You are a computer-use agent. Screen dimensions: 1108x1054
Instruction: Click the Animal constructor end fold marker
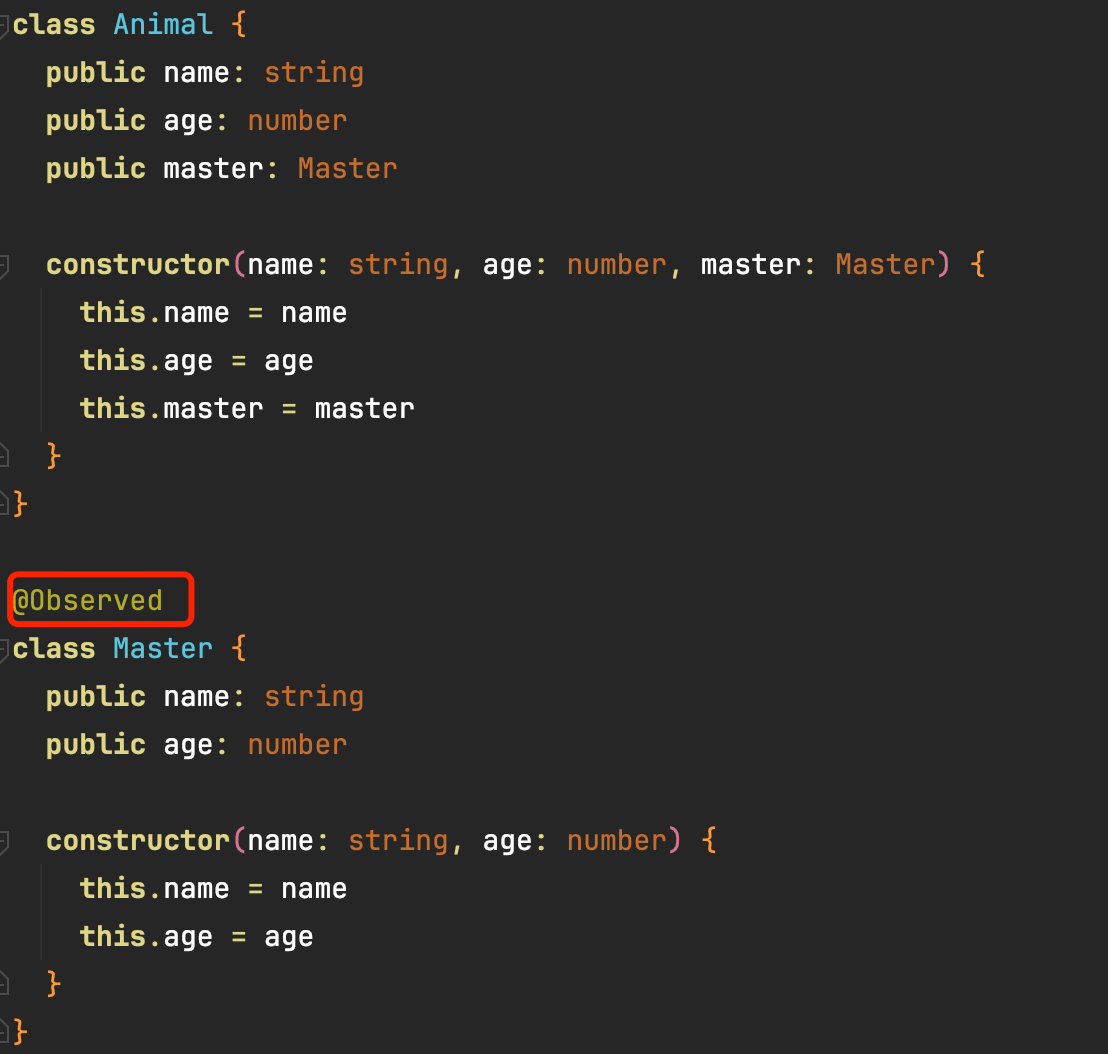(3, 456)
